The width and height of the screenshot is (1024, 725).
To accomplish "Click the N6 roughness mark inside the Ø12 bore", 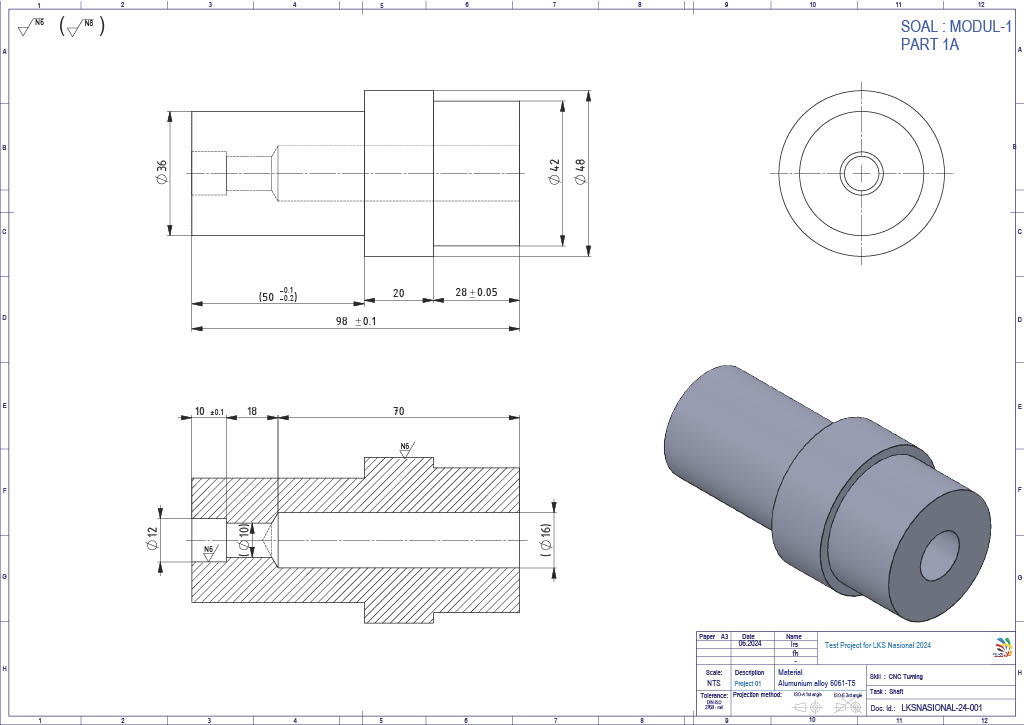I will click(209, 553).
